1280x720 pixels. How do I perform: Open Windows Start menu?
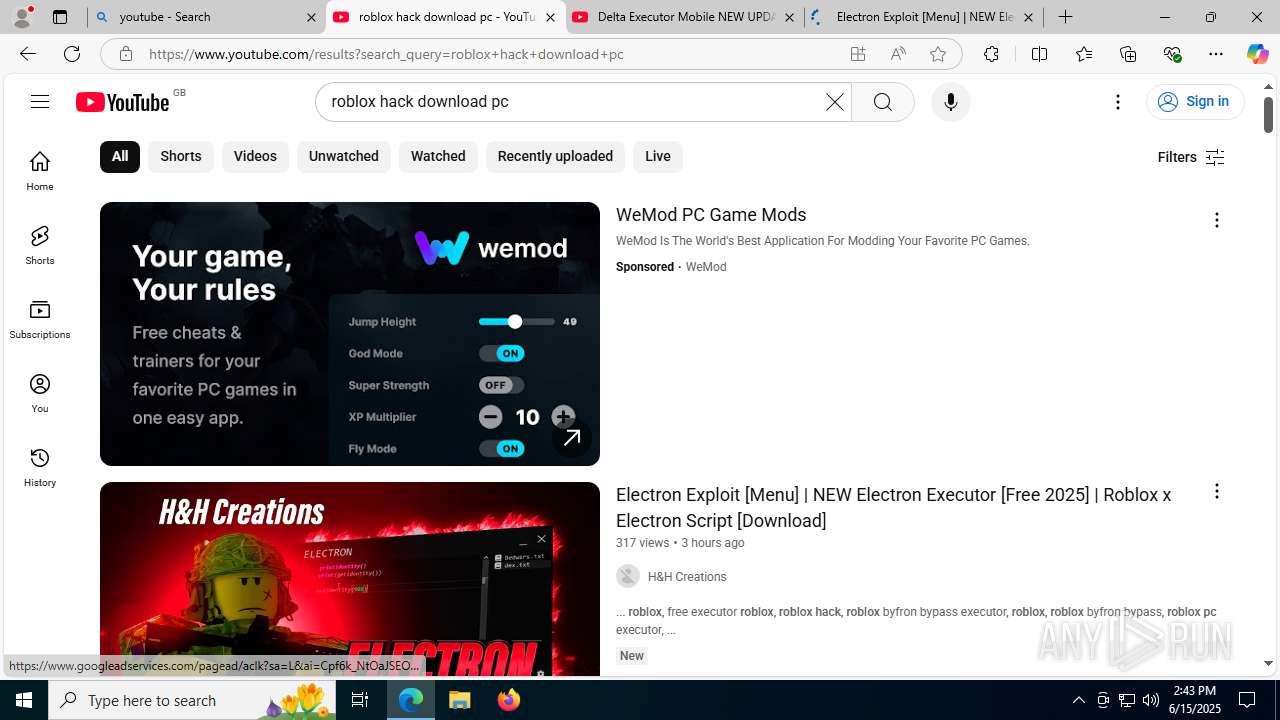click(24, 700)
